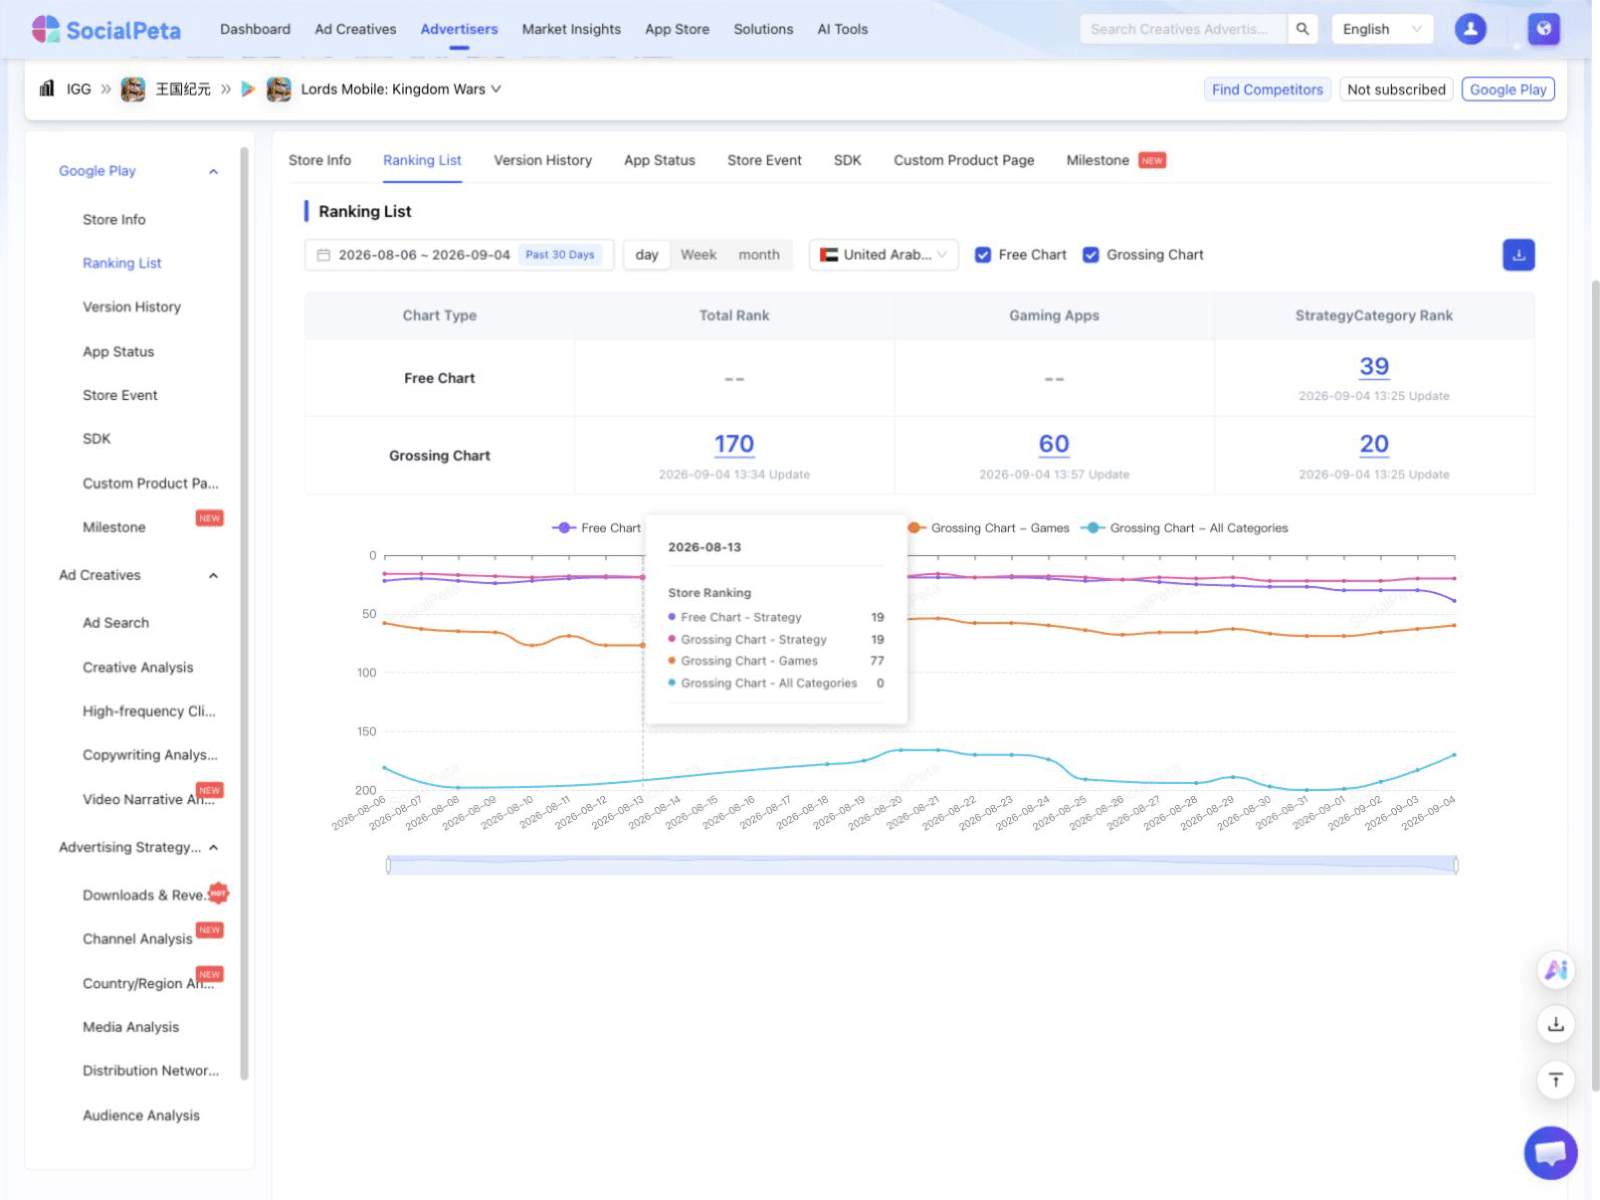The width and height of the screenshot is (1600, 1200).
Task: Open the Strategy free rank 39 link
Action: (1374, 367)
